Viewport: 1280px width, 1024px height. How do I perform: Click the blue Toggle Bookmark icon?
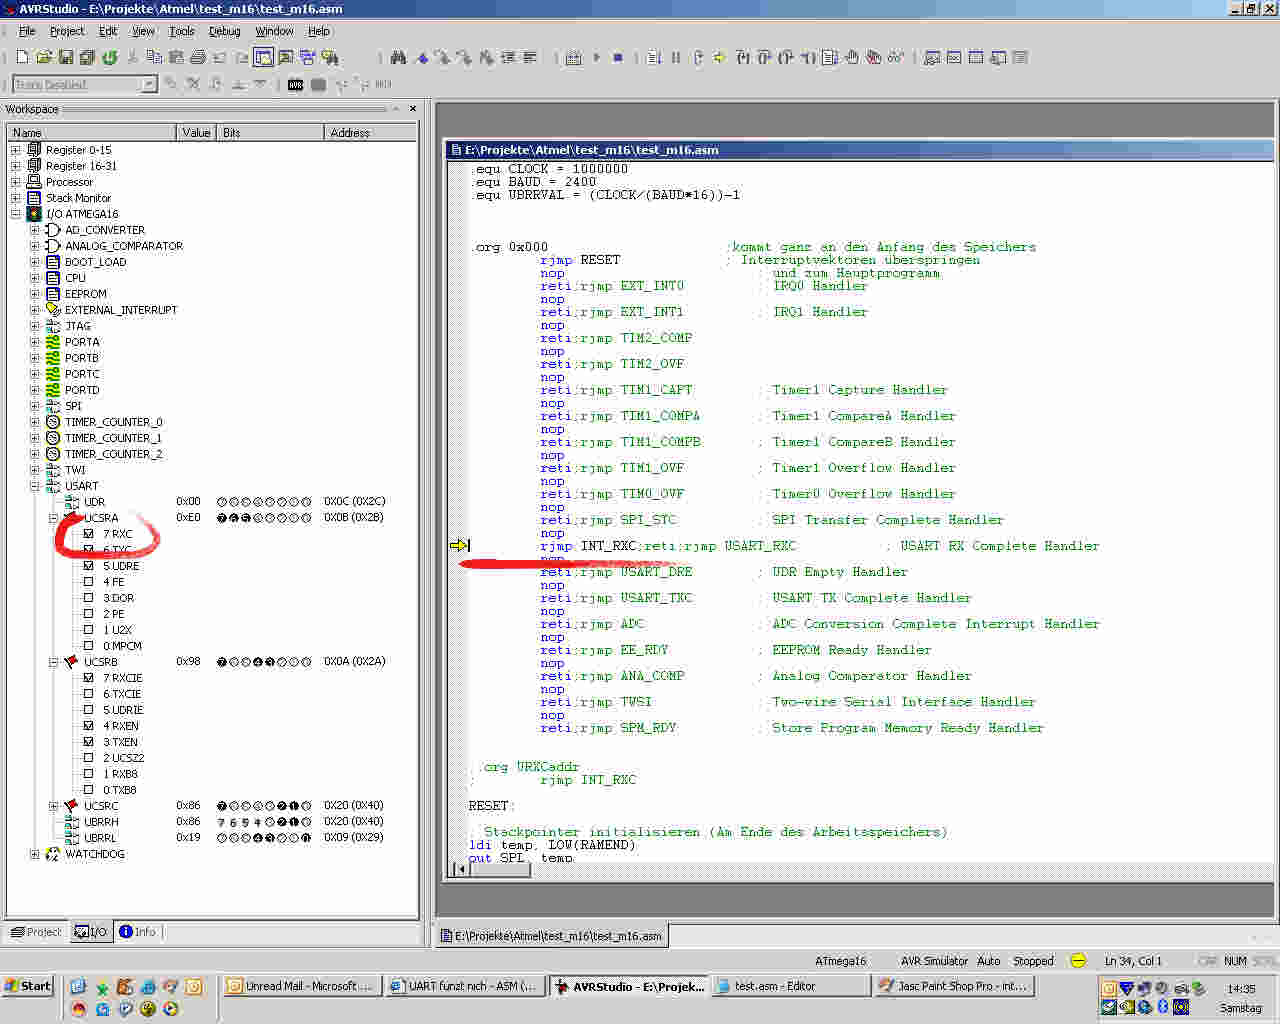421,58
